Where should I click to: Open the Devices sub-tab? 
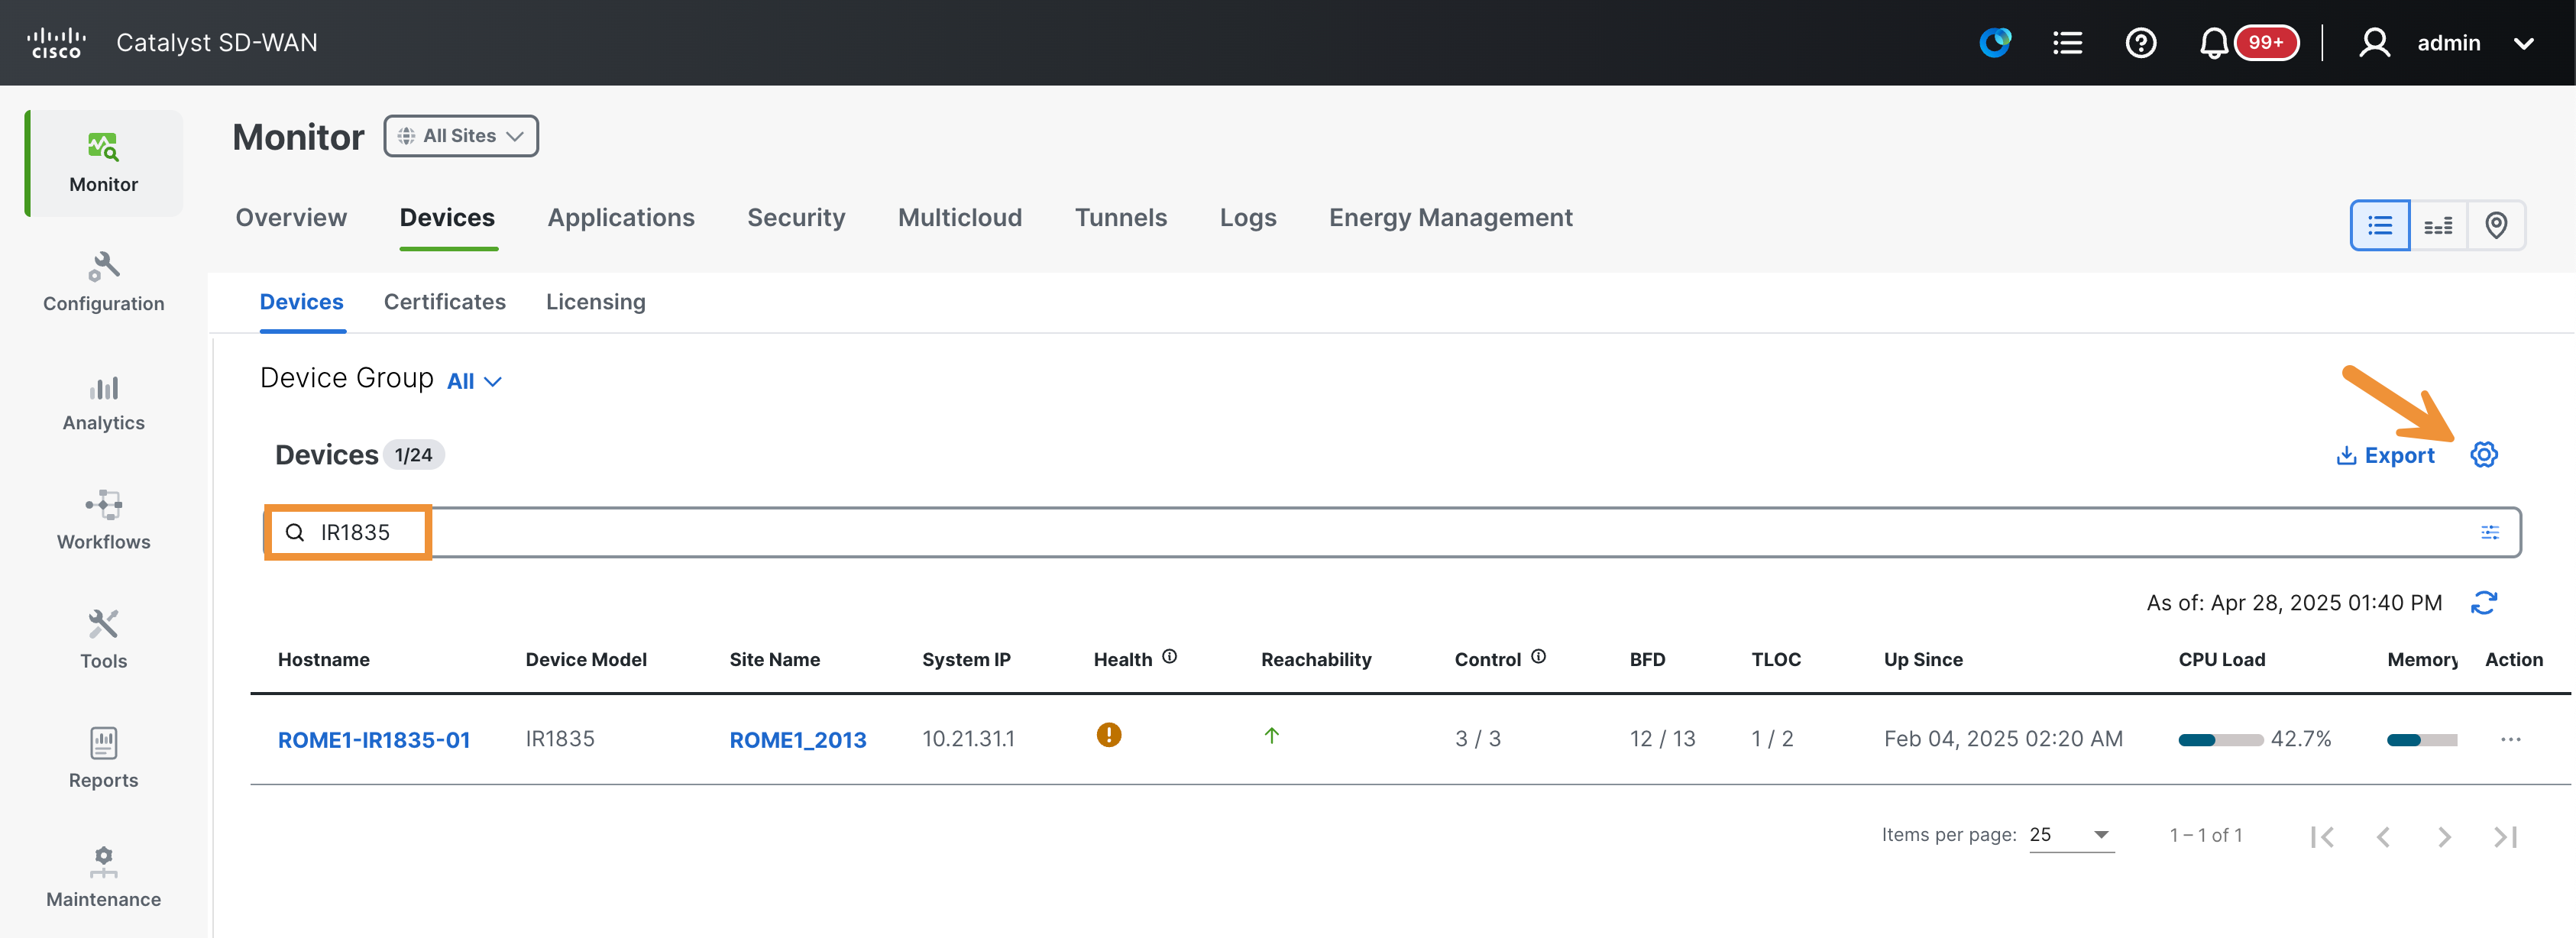(x=302, y=302)
